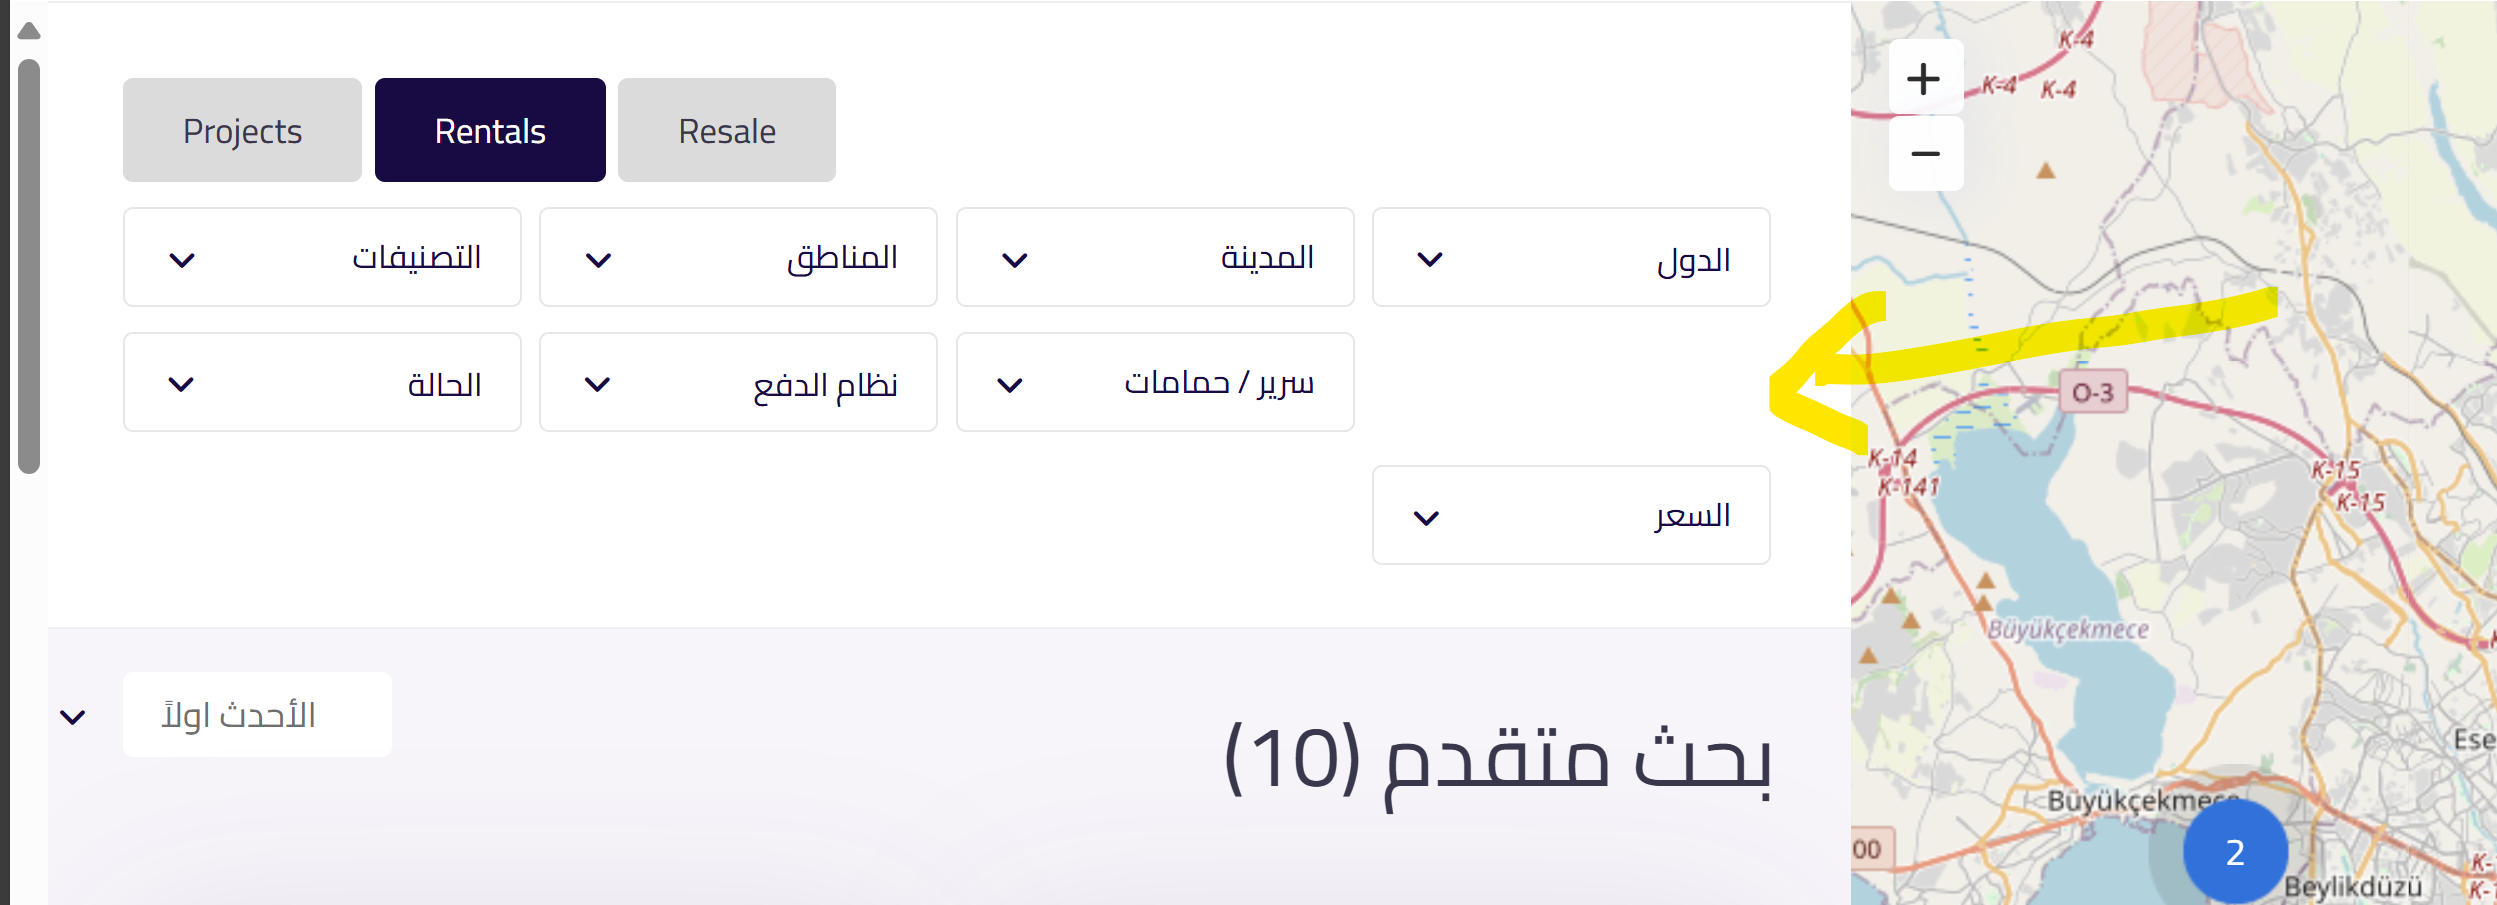The height and width of the screenshot is (905, 2497).
Task: Click the chevron in السعر dropdown
Action: pos(1426,517)
